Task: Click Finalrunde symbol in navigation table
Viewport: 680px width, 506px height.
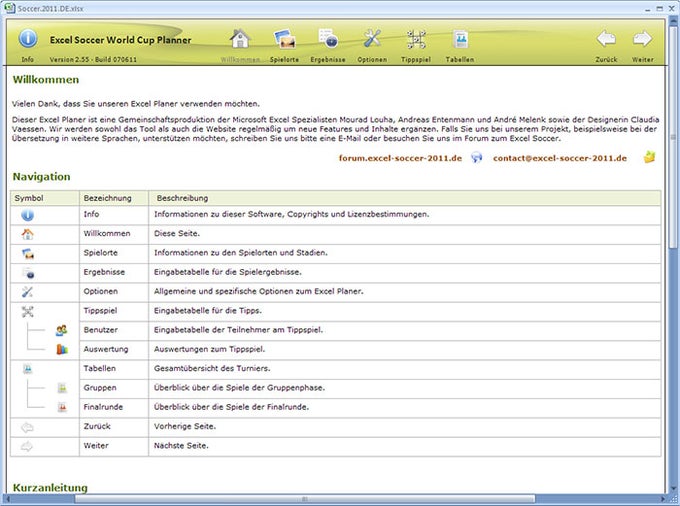Action: 62,407
